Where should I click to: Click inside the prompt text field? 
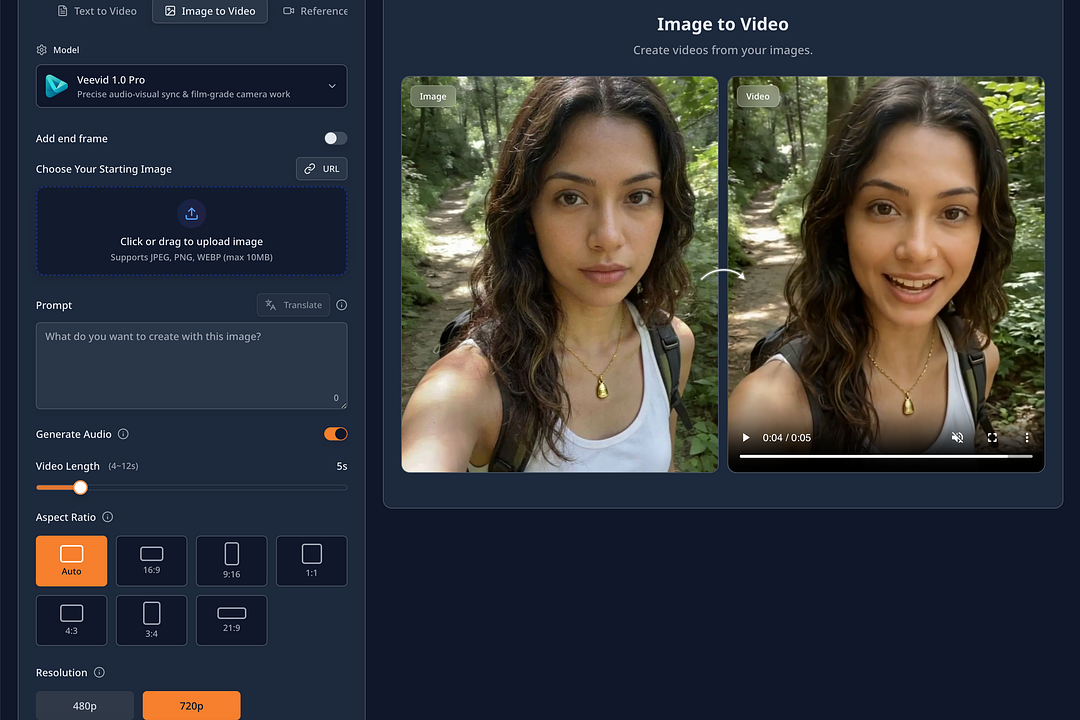[x=191, y=365]
